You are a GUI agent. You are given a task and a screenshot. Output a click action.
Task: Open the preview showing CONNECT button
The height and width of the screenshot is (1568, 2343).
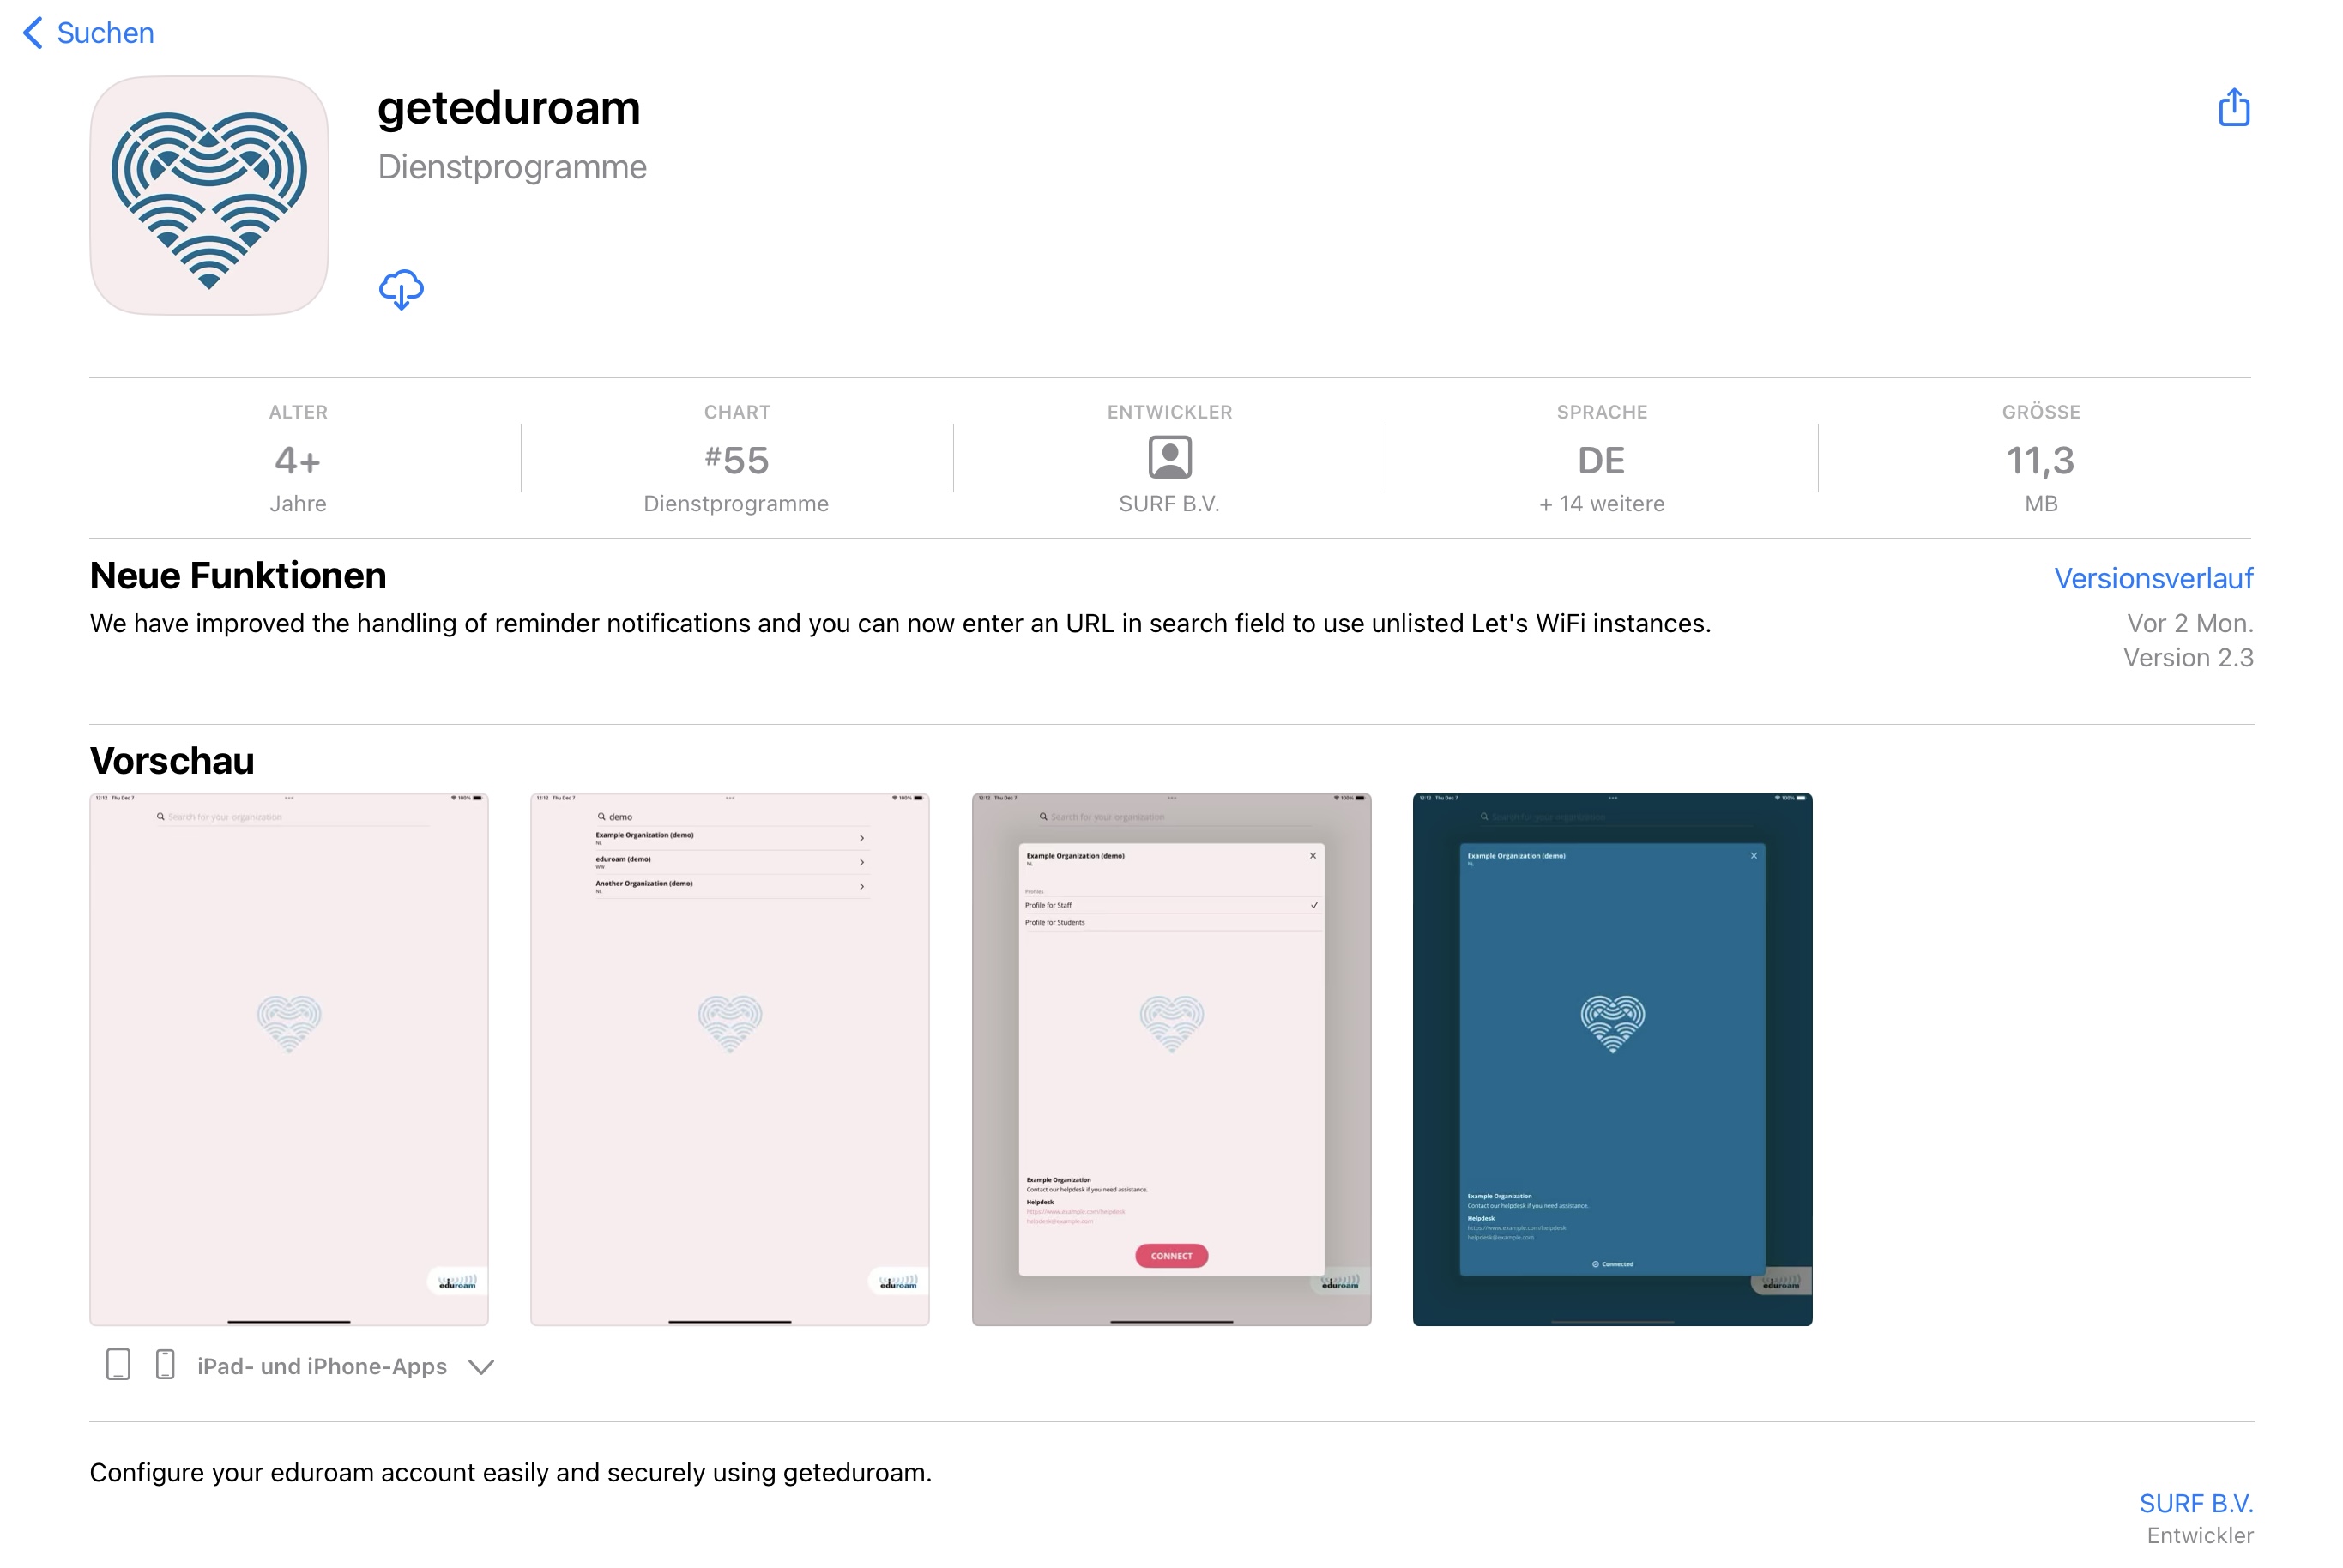(x=1171, y=1059)
